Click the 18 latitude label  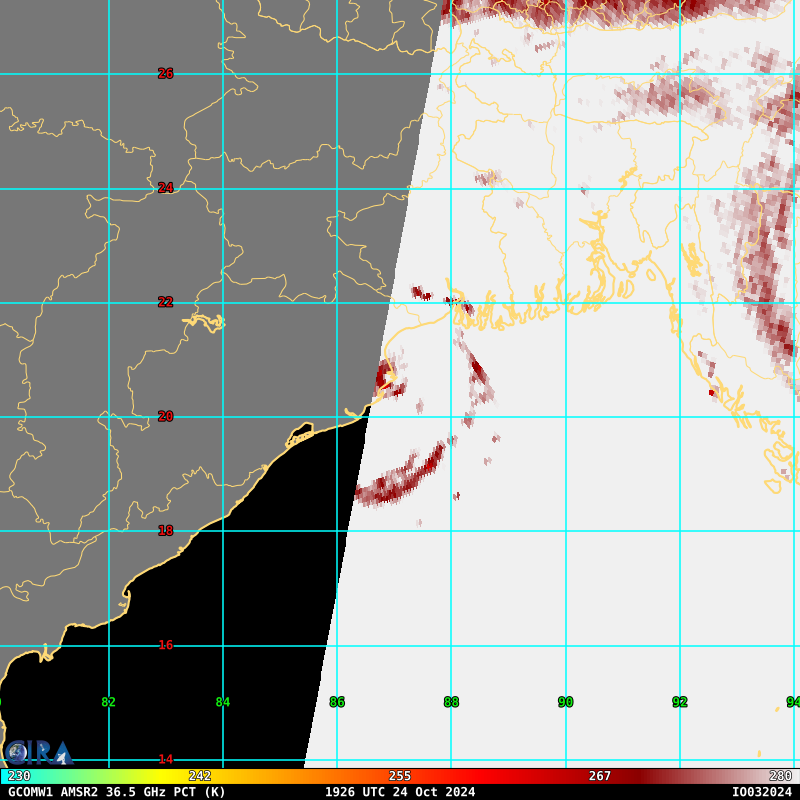(x=165, y=531)
